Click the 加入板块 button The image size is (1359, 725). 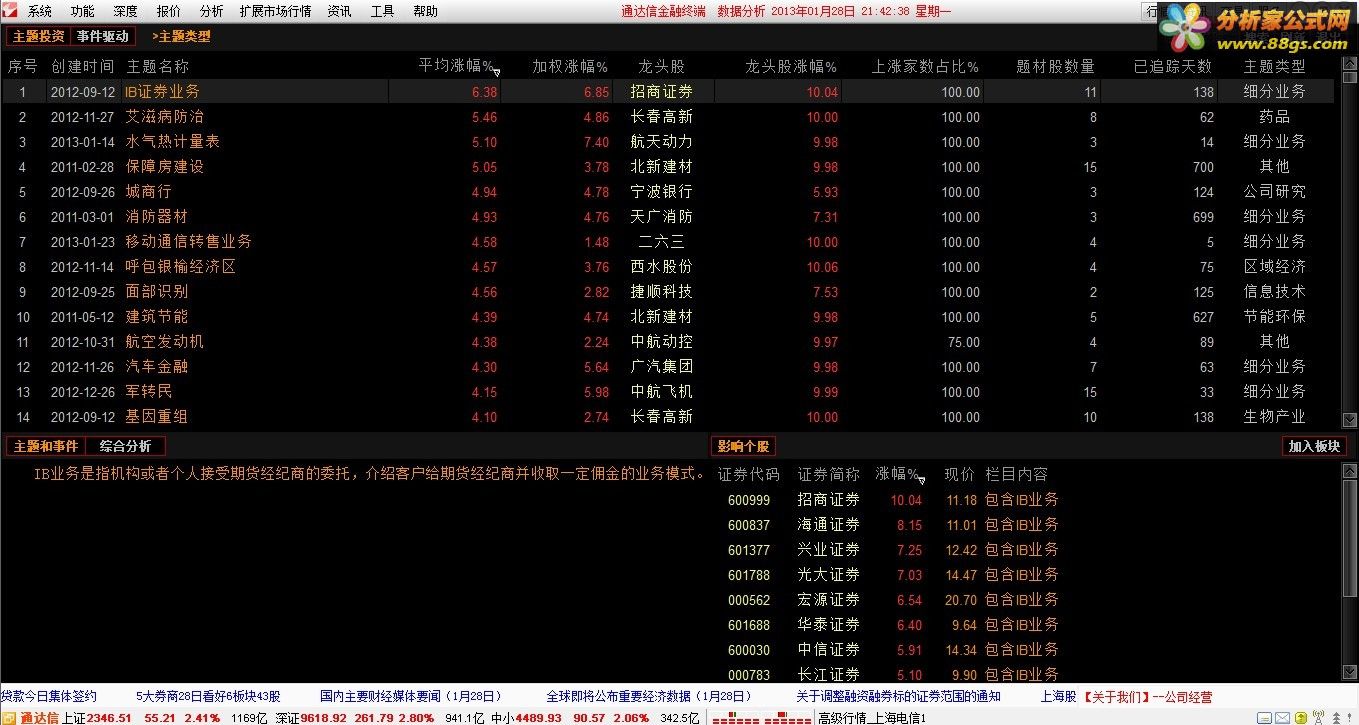pyautogui.click(x=1314, y=446)
